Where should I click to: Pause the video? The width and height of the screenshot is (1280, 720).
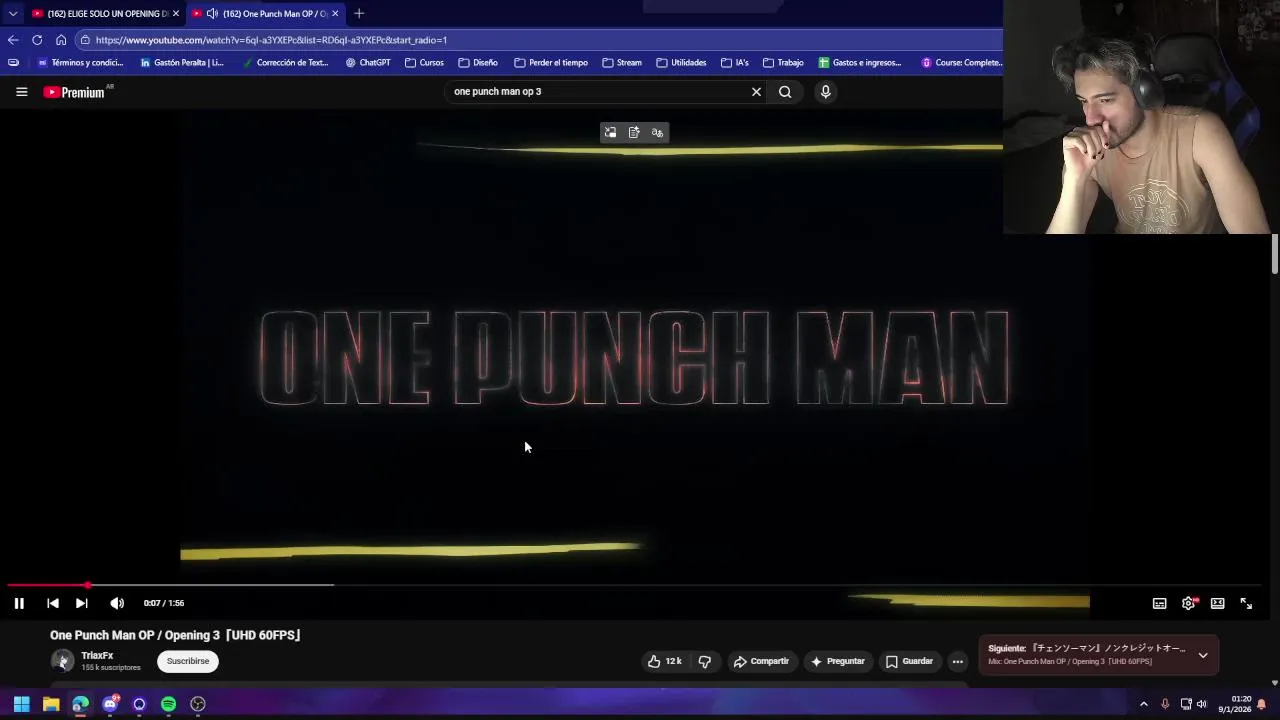19,603
